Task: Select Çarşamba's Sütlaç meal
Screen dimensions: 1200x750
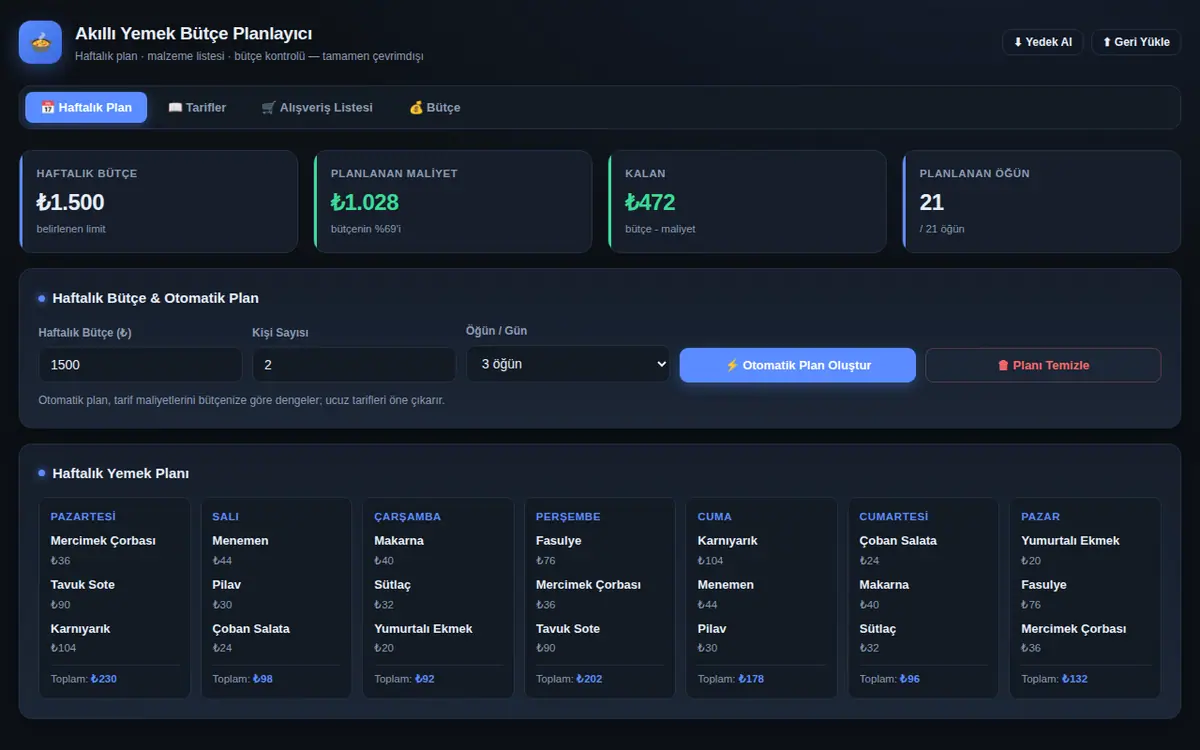Action: click(x=393, y=585)
